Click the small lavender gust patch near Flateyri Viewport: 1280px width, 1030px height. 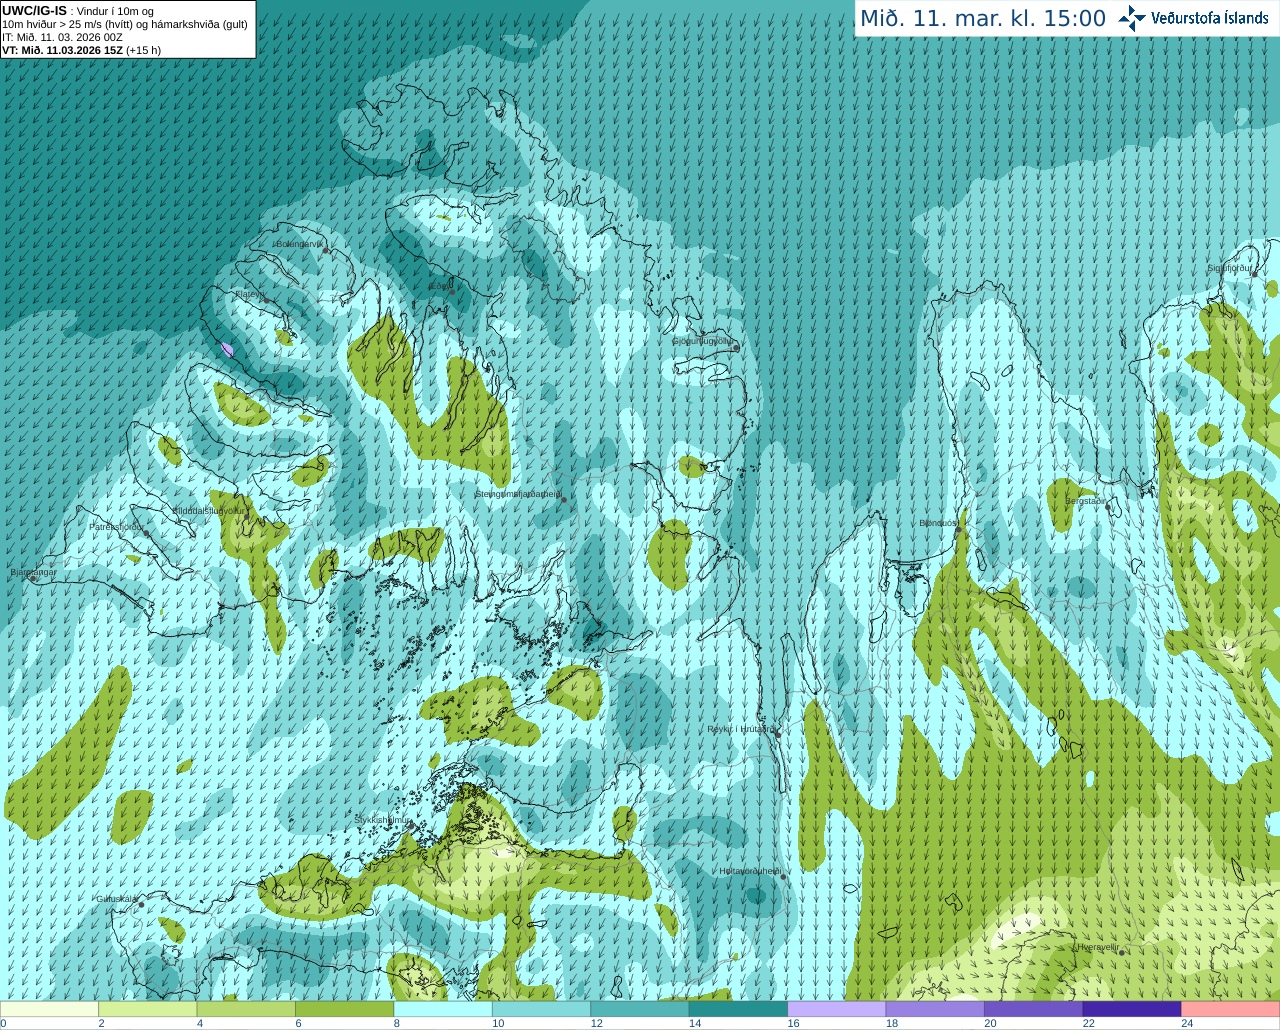227,349
